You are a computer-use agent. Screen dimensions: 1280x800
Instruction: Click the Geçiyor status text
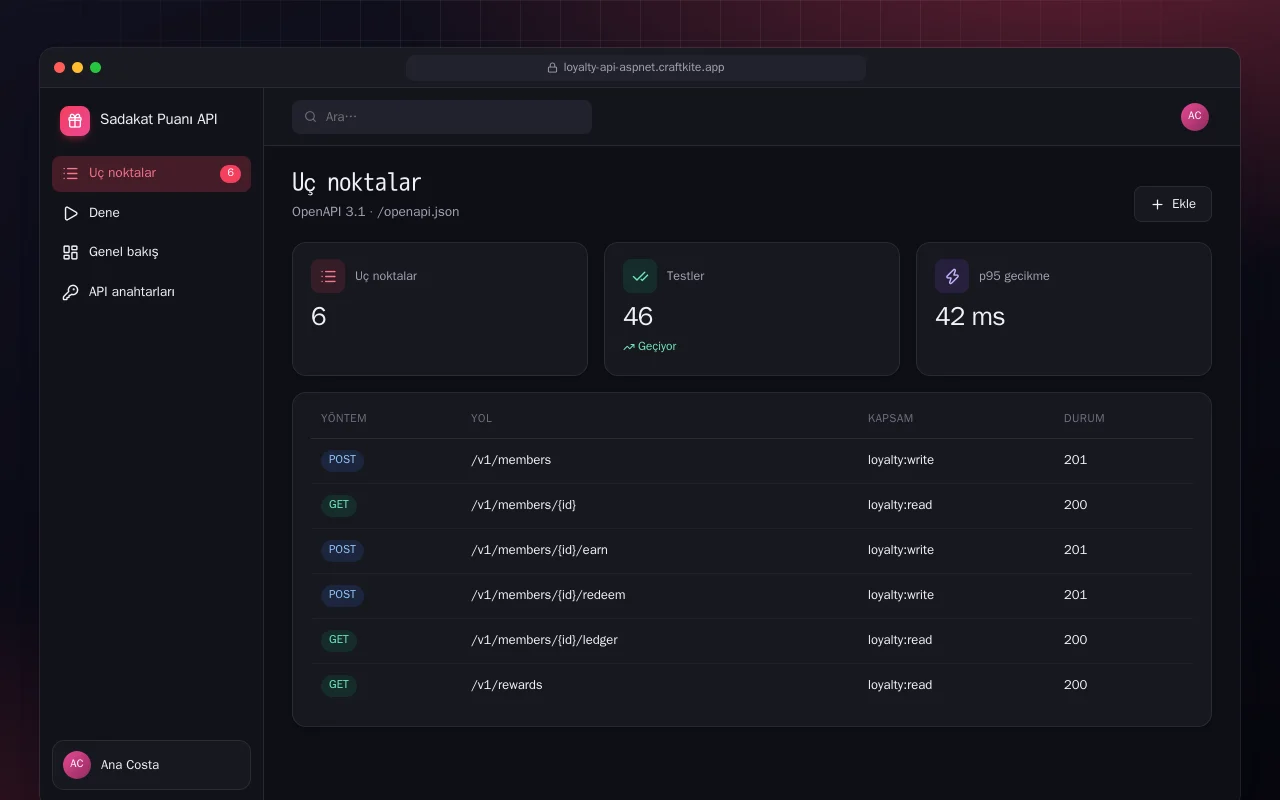click(657, 347)
